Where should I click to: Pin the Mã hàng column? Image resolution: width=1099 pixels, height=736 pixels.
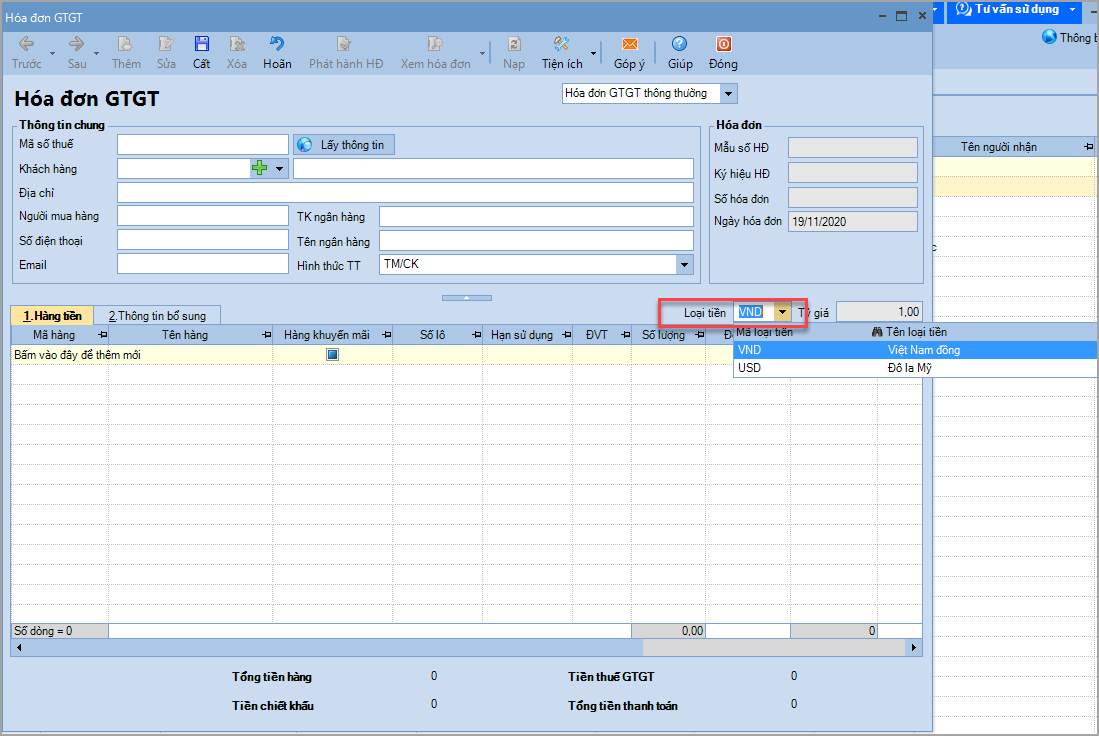[x=102, y=335]
